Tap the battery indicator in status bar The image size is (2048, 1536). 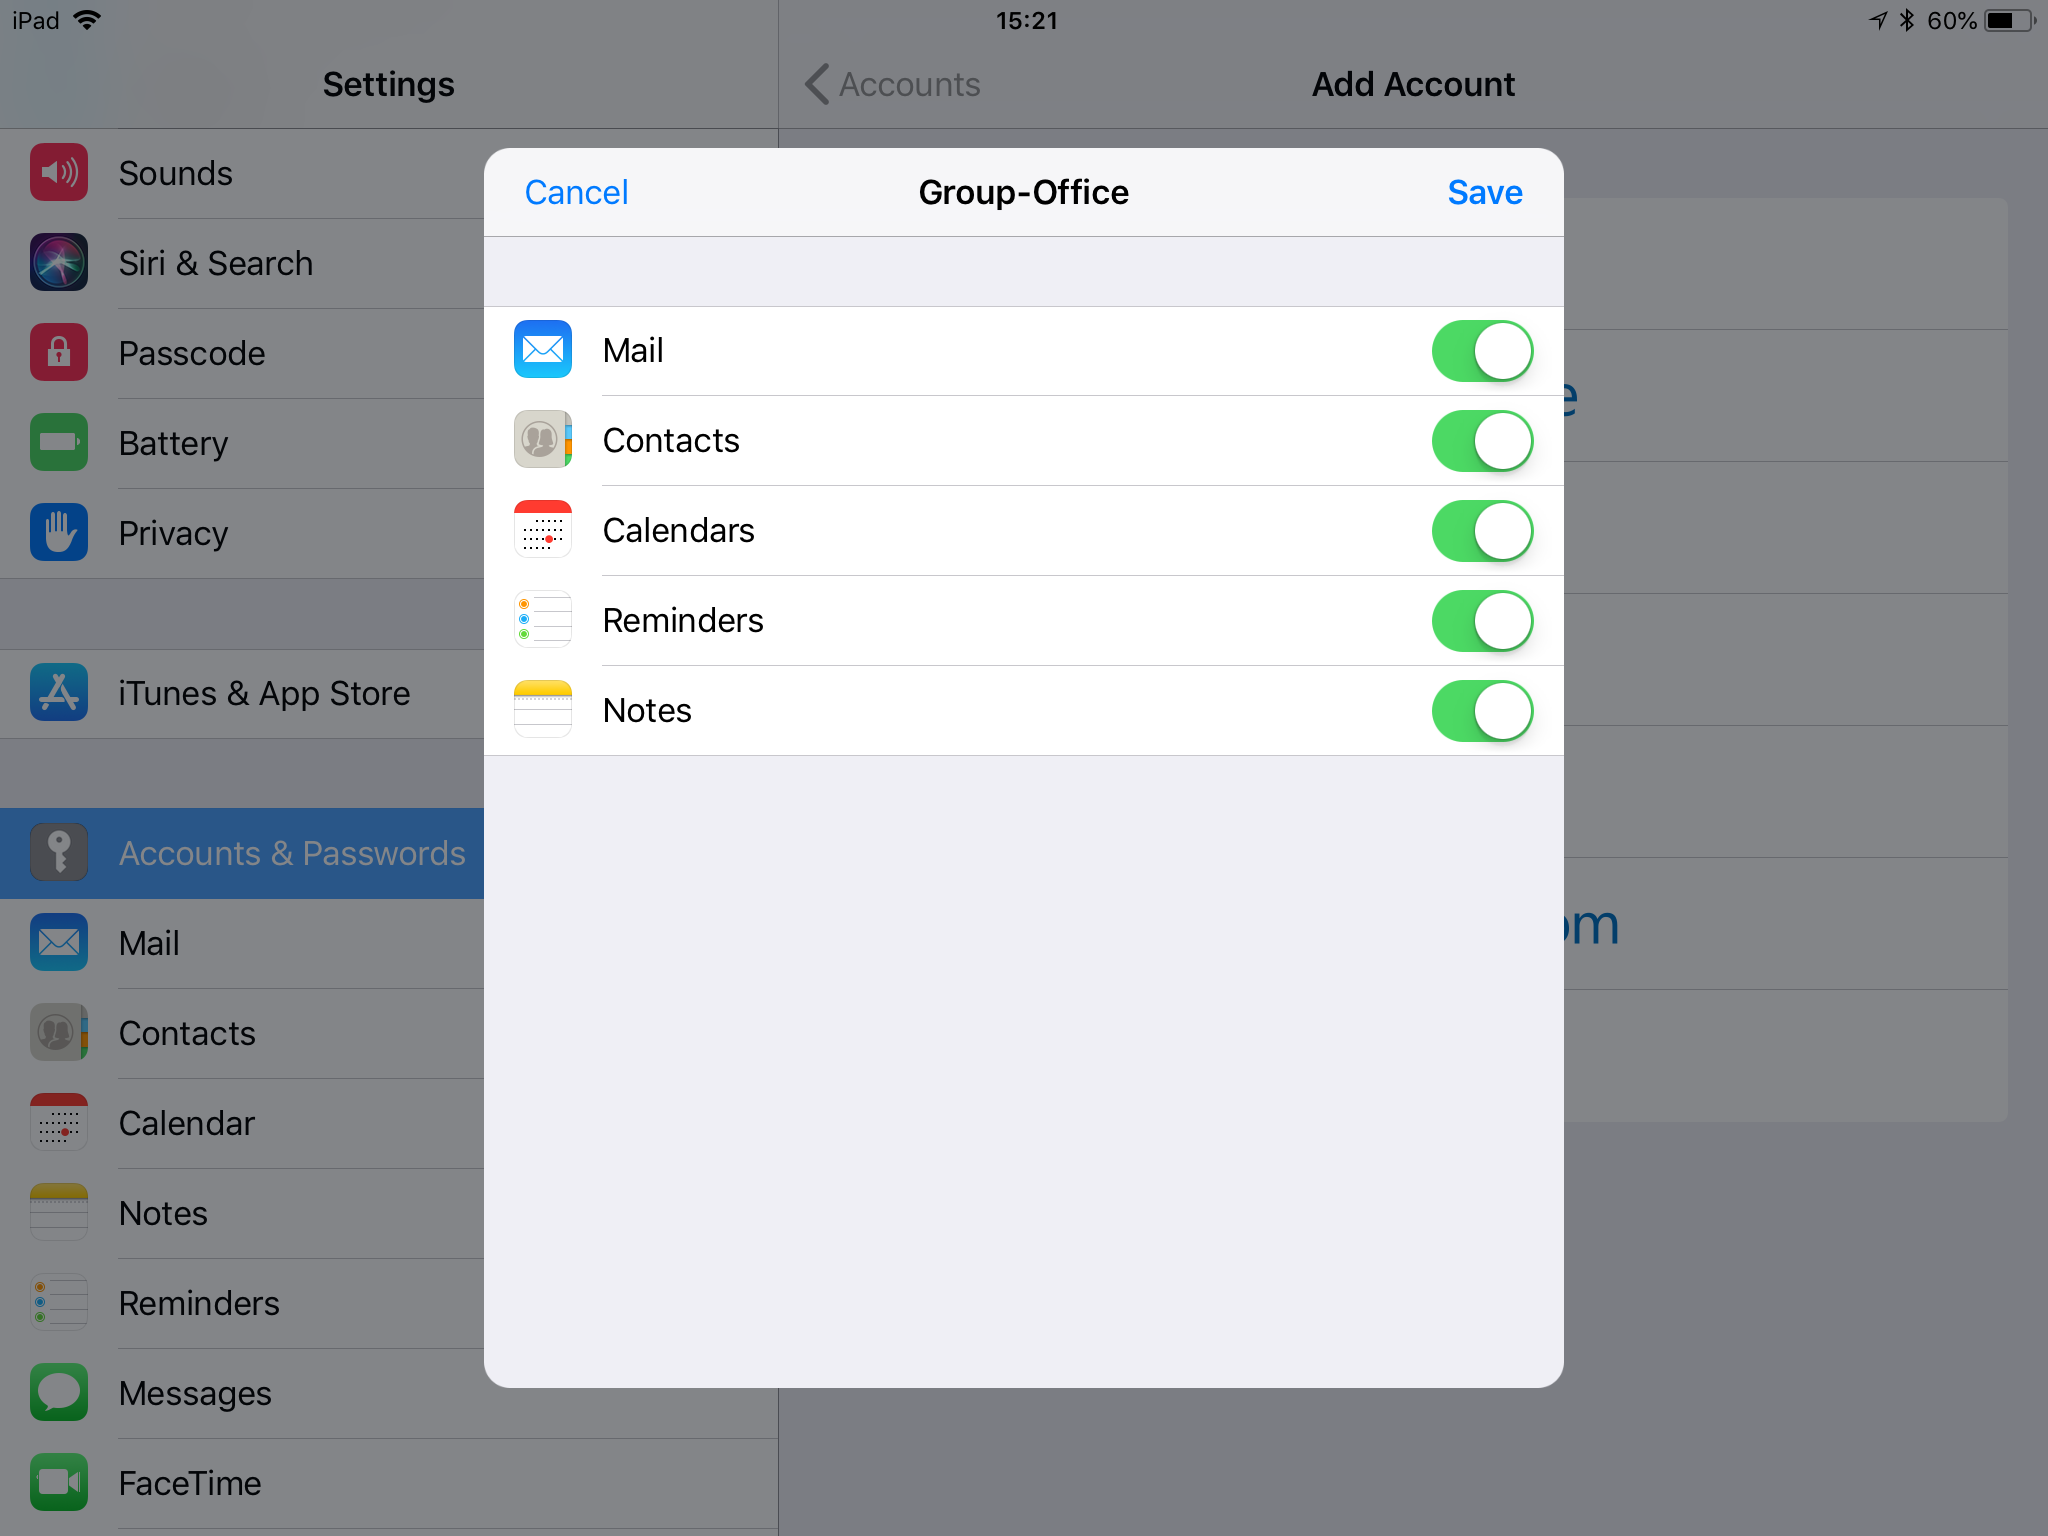pyautogui.click(x=2010, y=20)
